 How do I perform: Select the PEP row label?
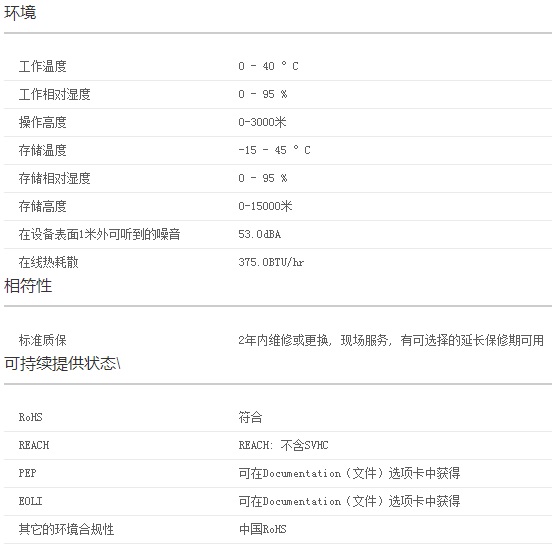27,473
